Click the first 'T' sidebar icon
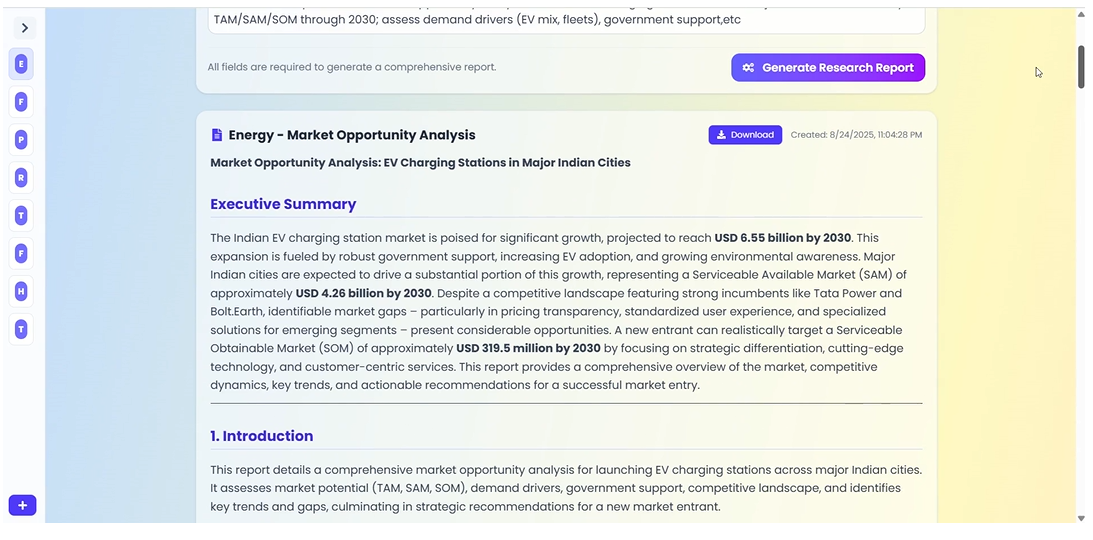Image resolution: width=1093 pixels, height=540 pixels. pos(21,216)
